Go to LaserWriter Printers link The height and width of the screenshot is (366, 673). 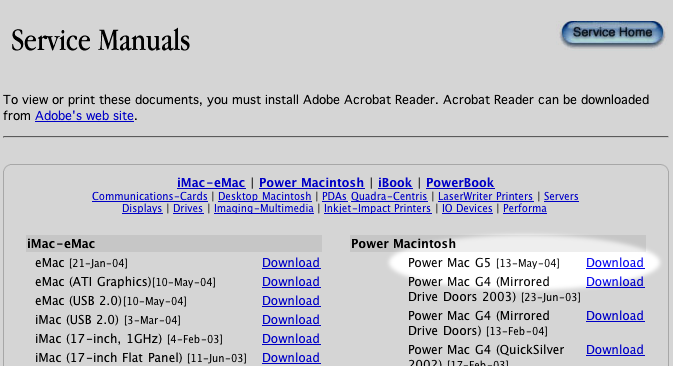point(485,197)
